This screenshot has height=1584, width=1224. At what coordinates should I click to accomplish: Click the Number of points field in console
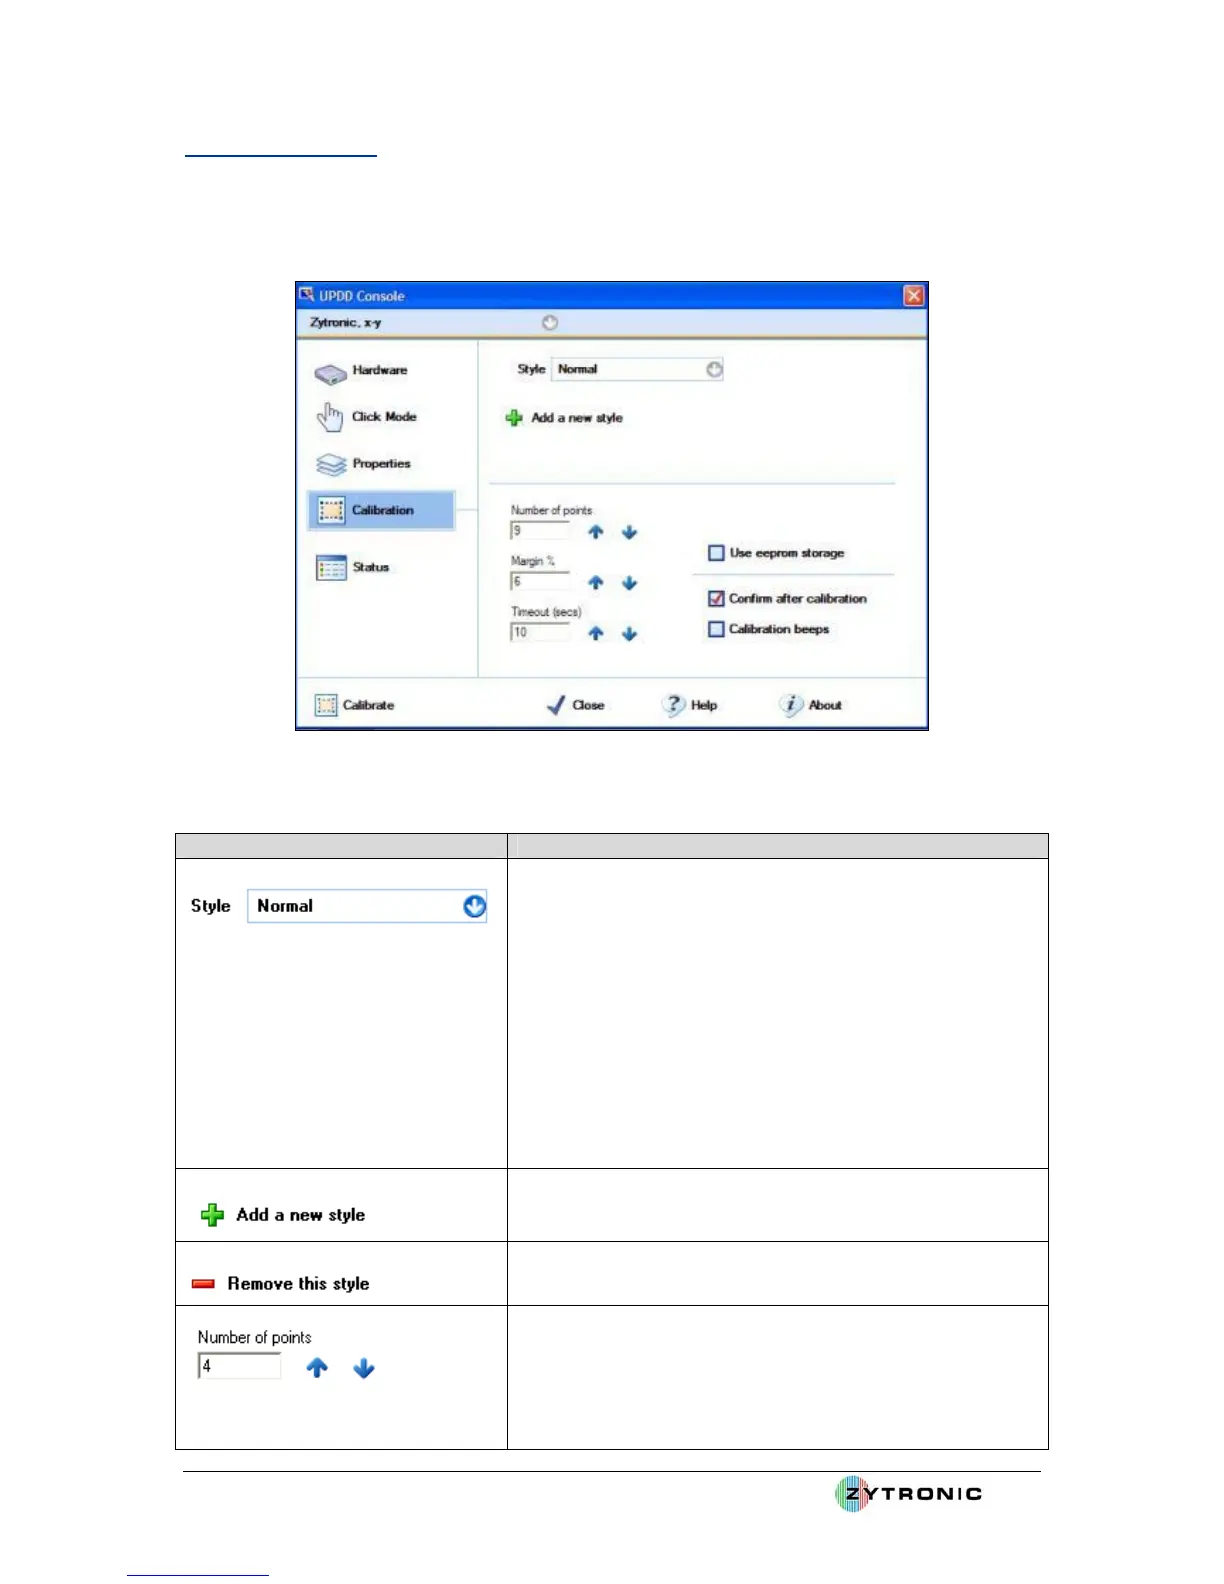(540, 531)
